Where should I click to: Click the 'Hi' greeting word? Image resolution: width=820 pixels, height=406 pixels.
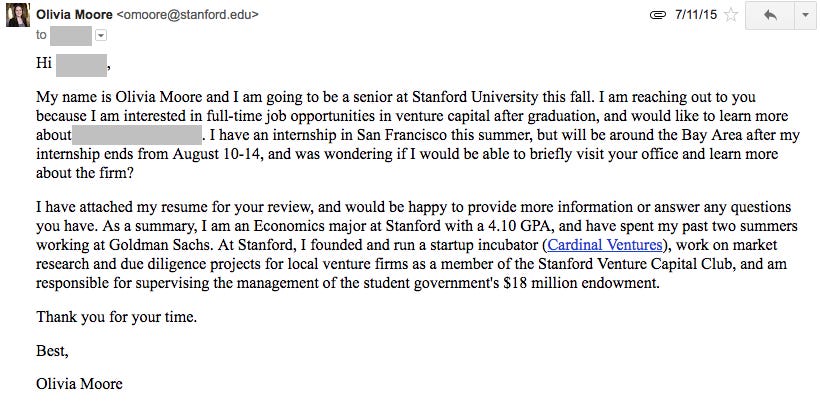pyautogui.click(x=44, y=64)
